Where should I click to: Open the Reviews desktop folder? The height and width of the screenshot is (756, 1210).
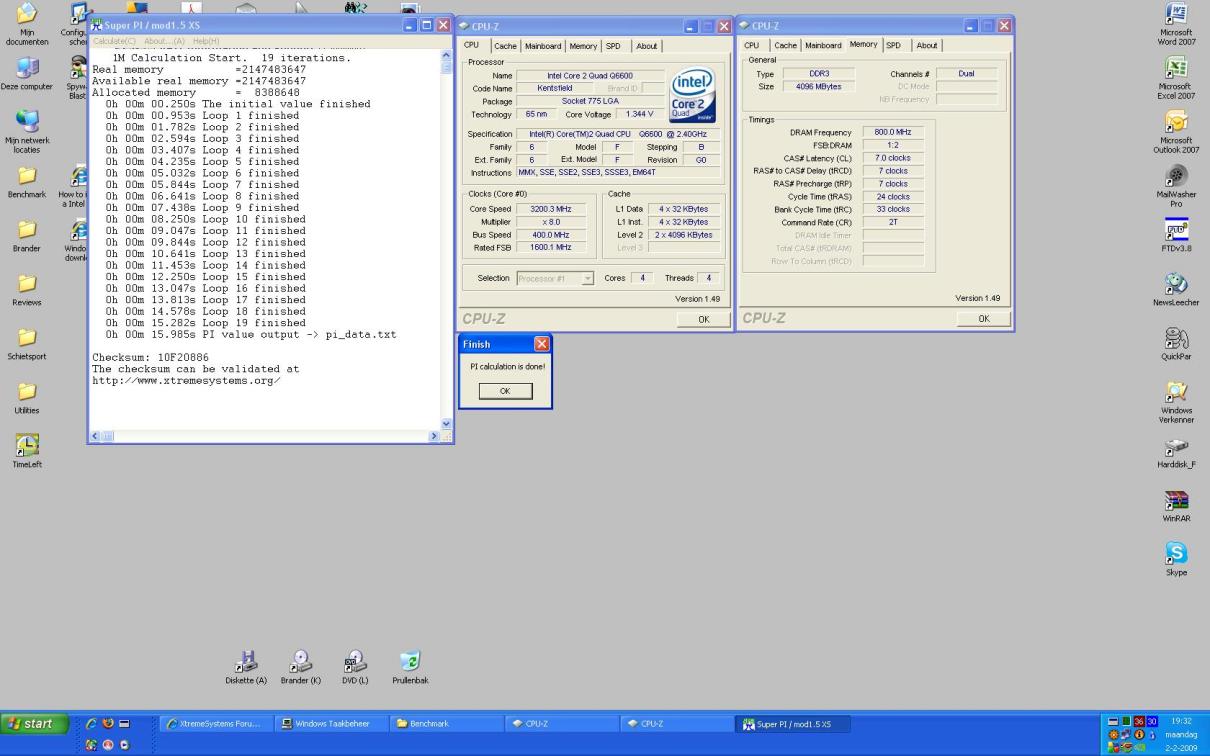(26, 289)
